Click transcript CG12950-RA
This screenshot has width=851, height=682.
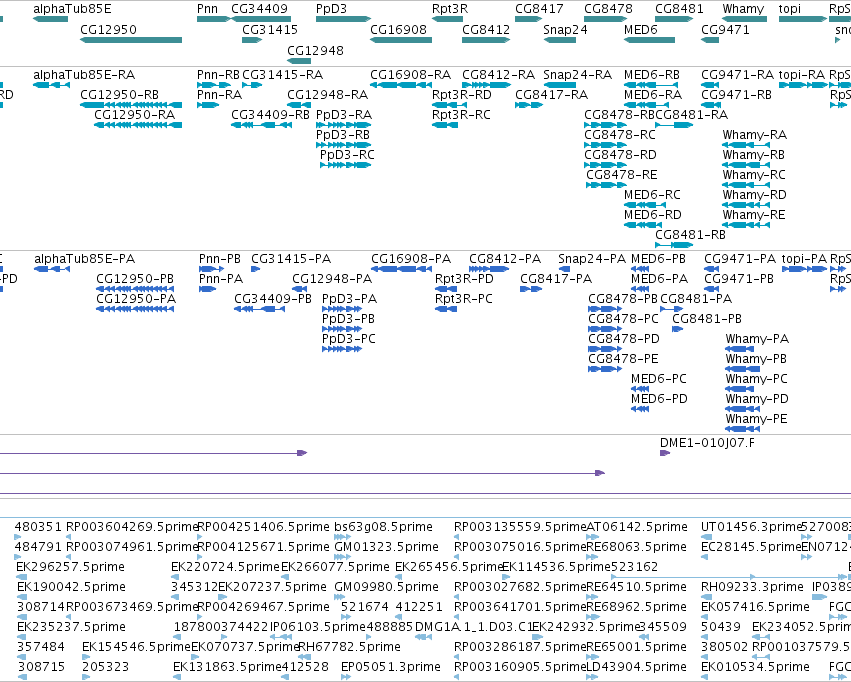(x=135, y=115)
